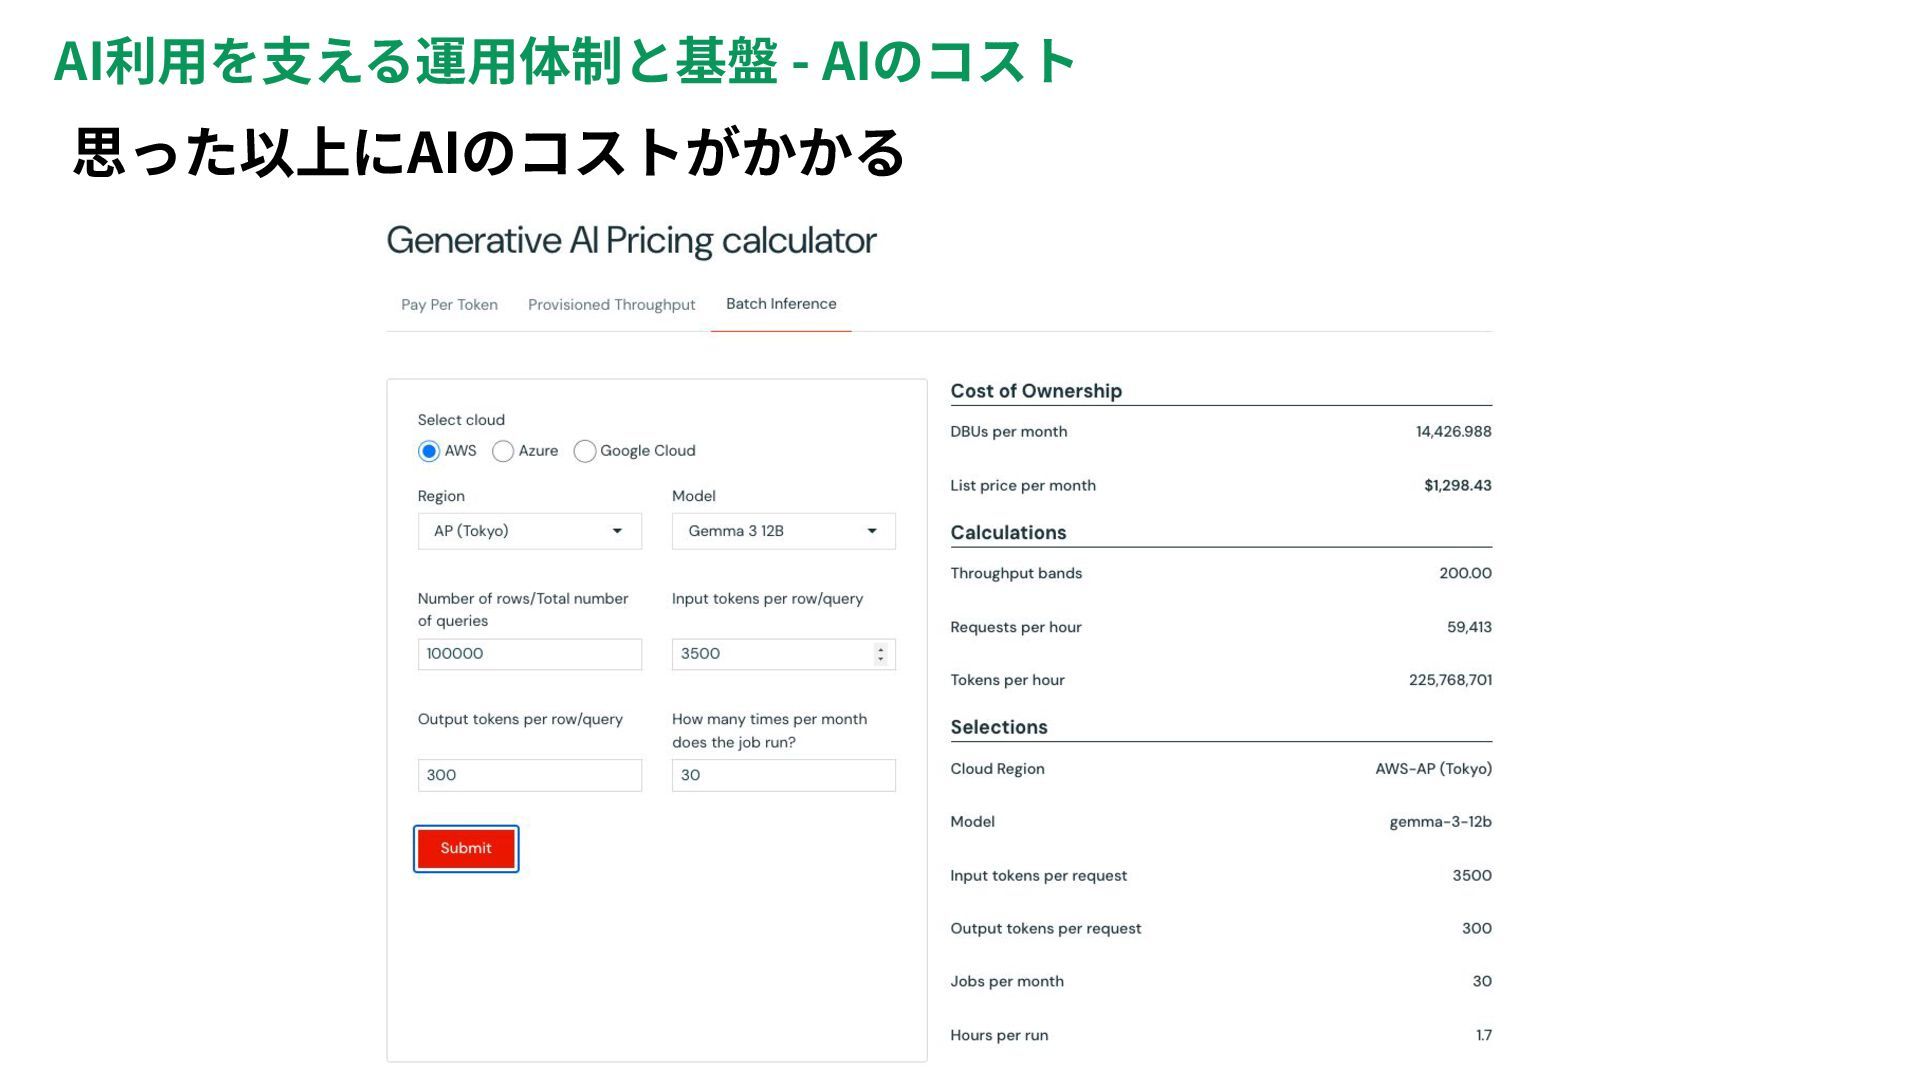This screenshot has width=1920, height=1080.
Task: Click the Cost of Ownership heading
Action: [1036, 391]
